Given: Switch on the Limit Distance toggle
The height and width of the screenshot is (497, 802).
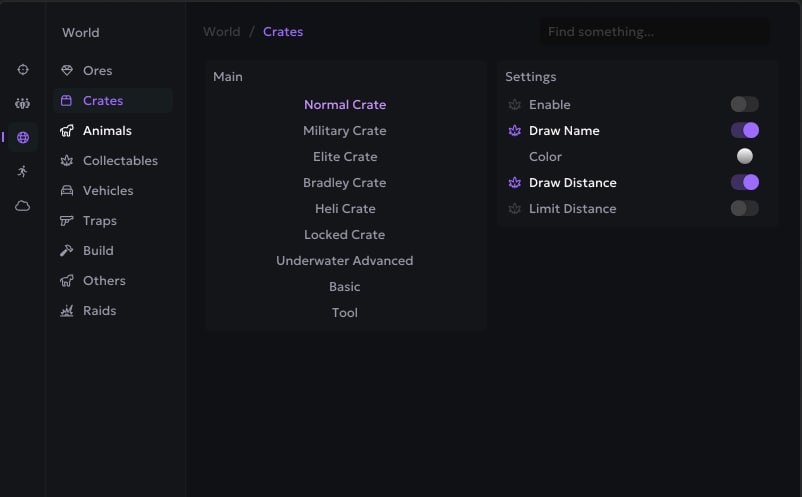Looking at the screenshot, I should click(744, 208).
